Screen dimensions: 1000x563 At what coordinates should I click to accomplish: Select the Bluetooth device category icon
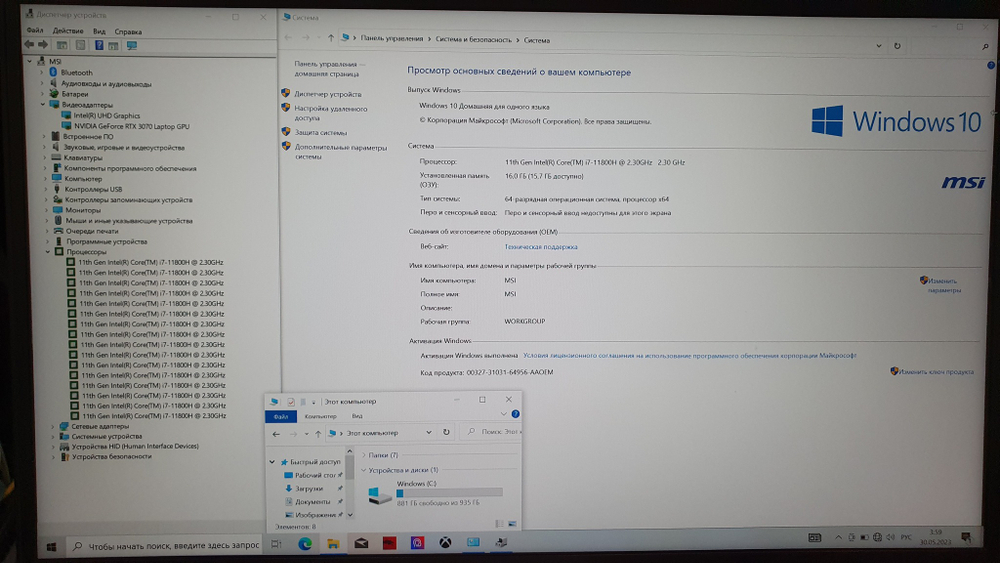coord(54,72)
